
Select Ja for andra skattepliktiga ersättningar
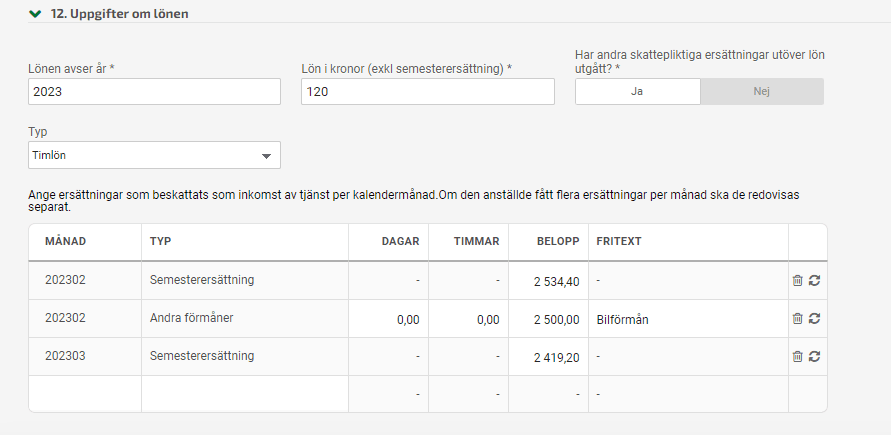pyautogui.click(x=638, y=91)
